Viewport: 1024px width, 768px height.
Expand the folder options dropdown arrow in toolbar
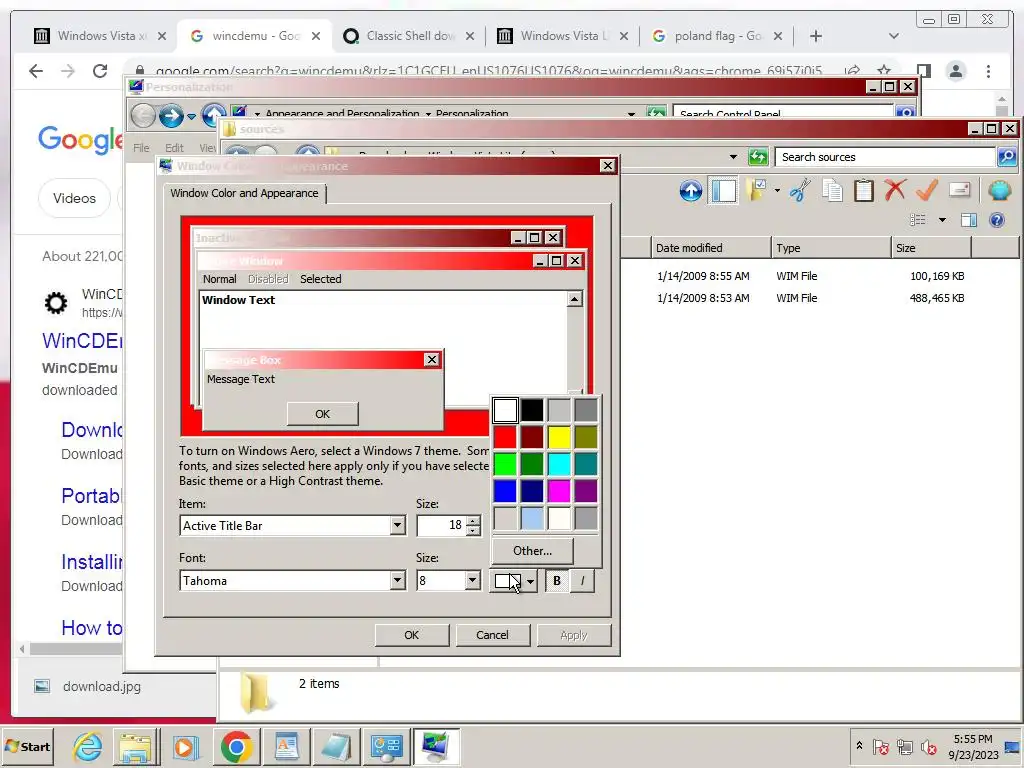pos(777,191)
